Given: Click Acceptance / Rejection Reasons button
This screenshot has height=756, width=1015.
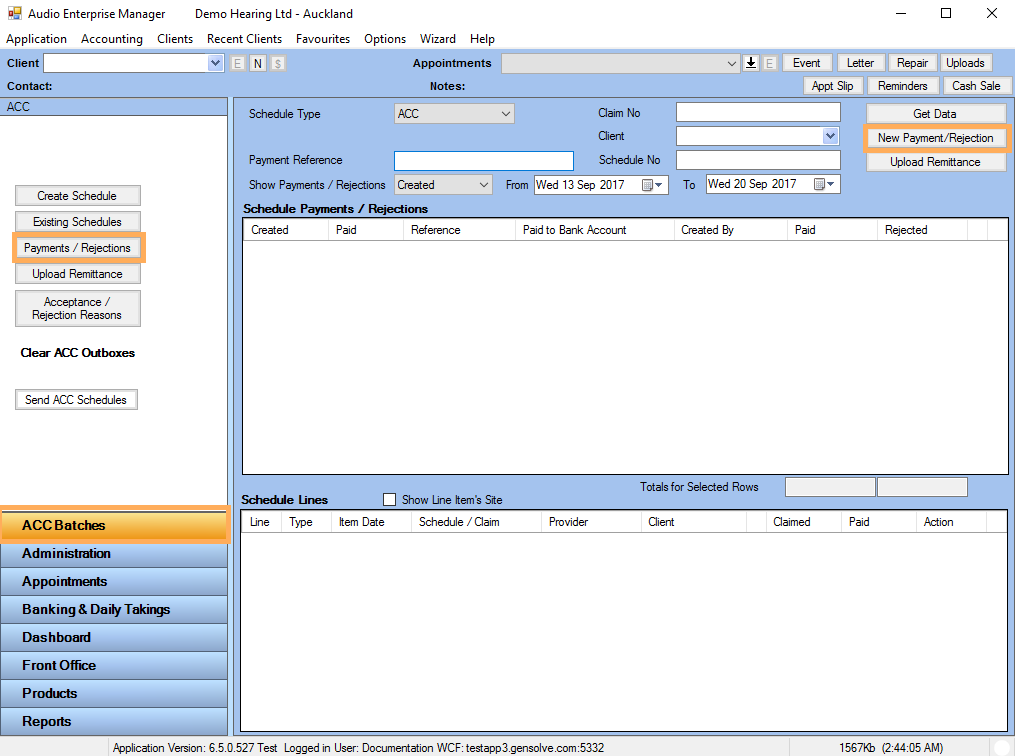Looking at the screenshot, I should 78,309.
